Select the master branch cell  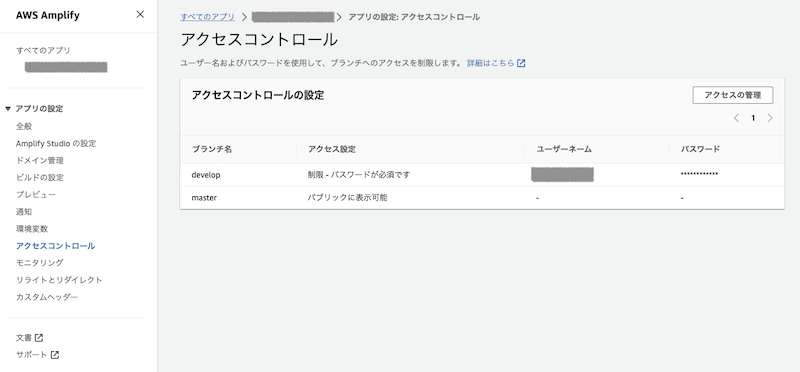[x=204, y=197]
